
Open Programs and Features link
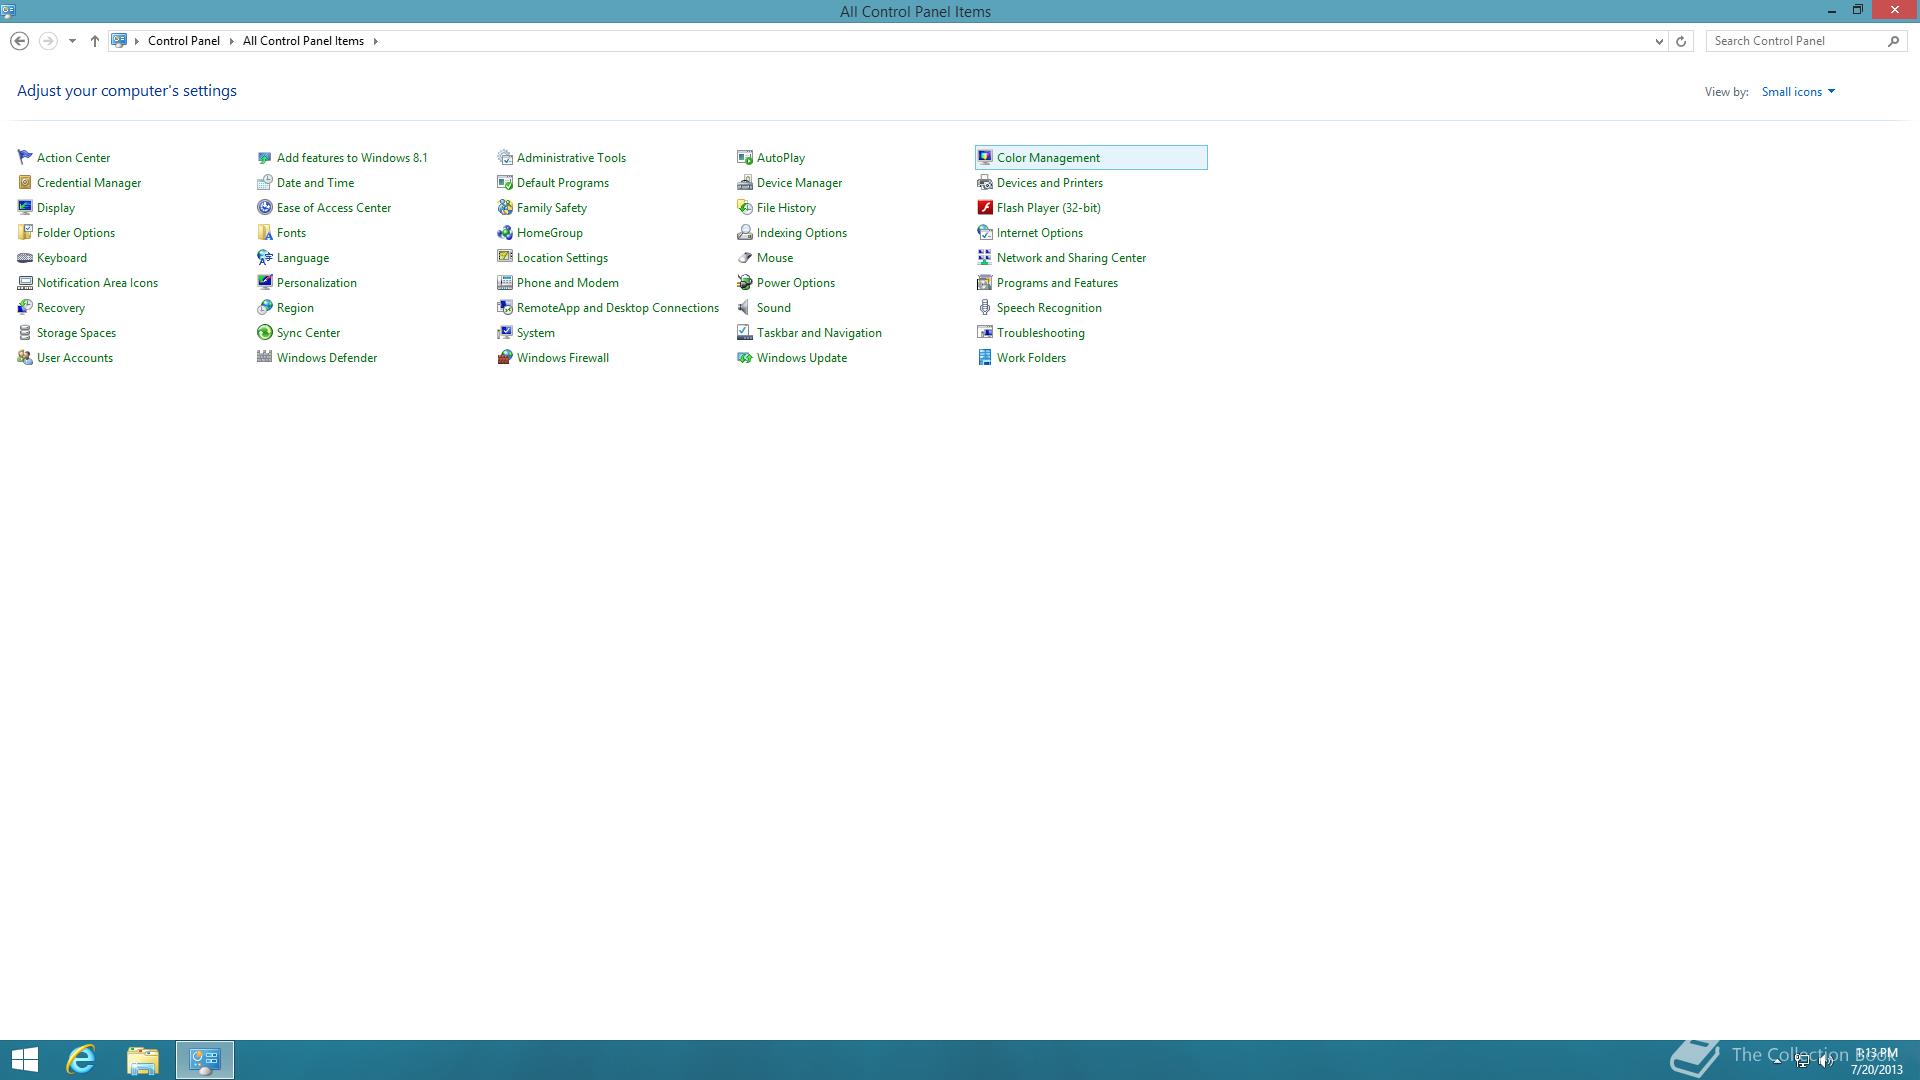tap(1057, 283)
